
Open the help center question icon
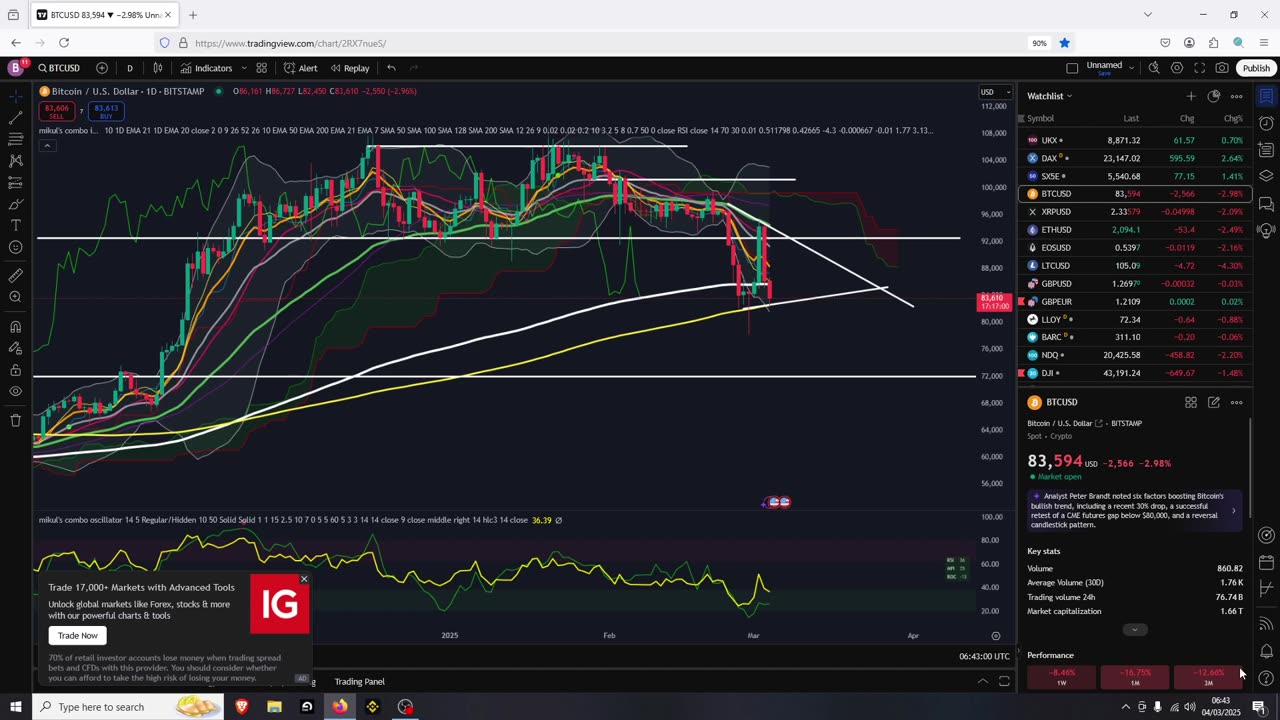tap(1266, 680)
